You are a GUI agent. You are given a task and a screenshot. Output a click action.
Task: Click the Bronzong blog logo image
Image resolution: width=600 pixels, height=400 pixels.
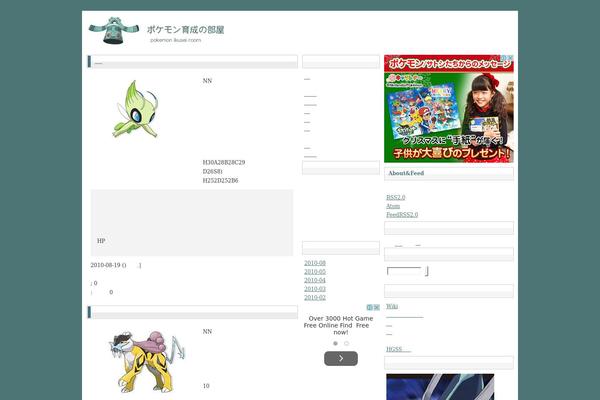[114, 30]
